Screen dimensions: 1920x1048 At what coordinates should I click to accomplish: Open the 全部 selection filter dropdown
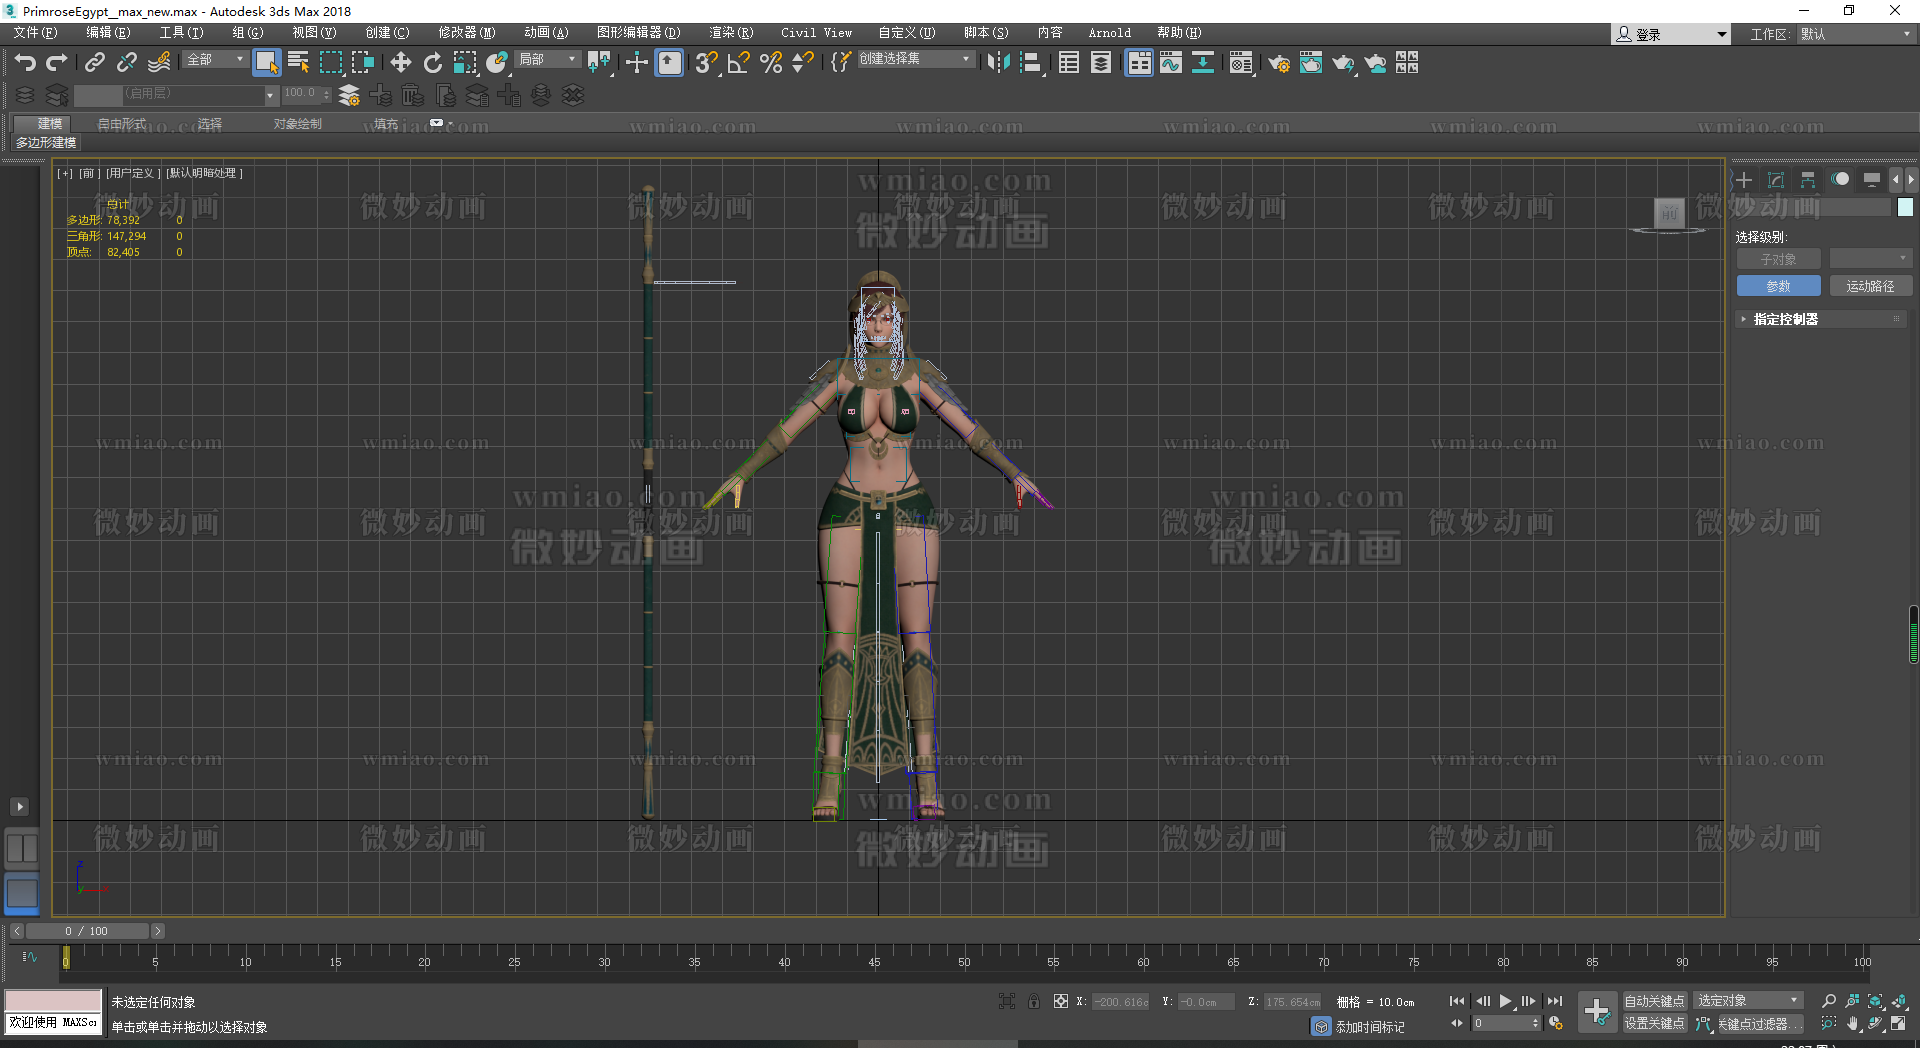pos(215,60)
